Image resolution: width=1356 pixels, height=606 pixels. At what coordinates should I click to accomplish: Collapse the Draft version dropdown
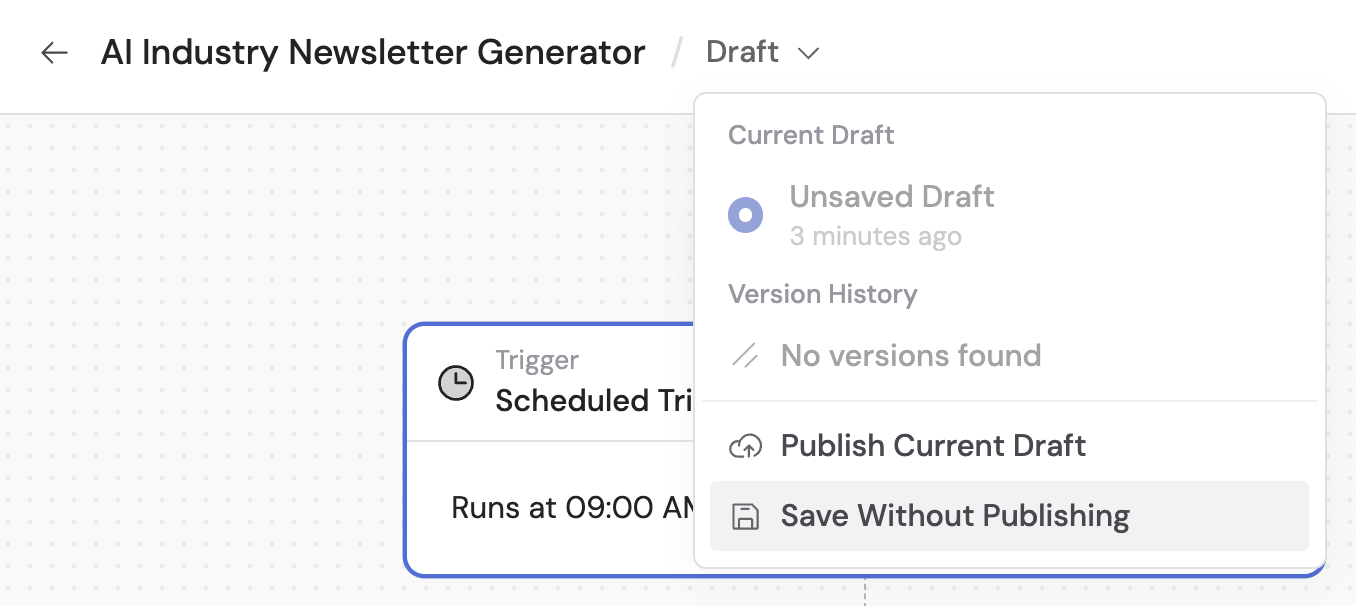coord(763,51)
